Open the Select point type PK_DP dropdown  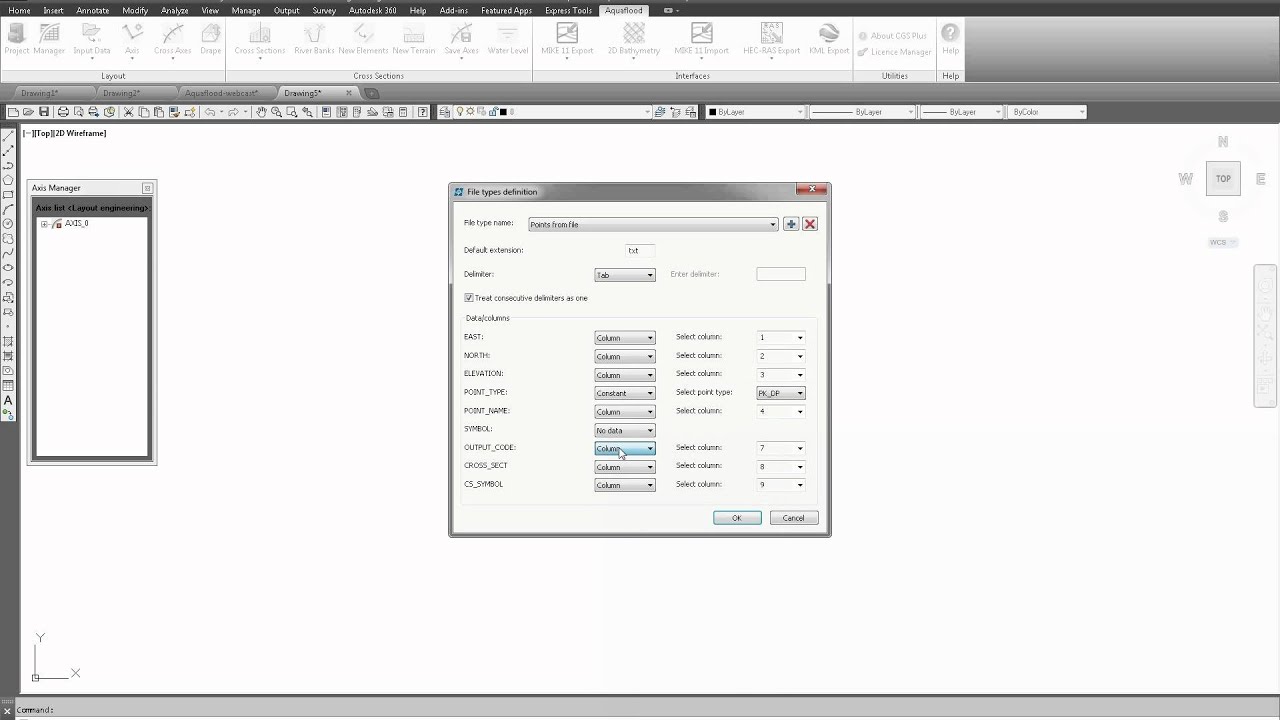coord(781,393)
